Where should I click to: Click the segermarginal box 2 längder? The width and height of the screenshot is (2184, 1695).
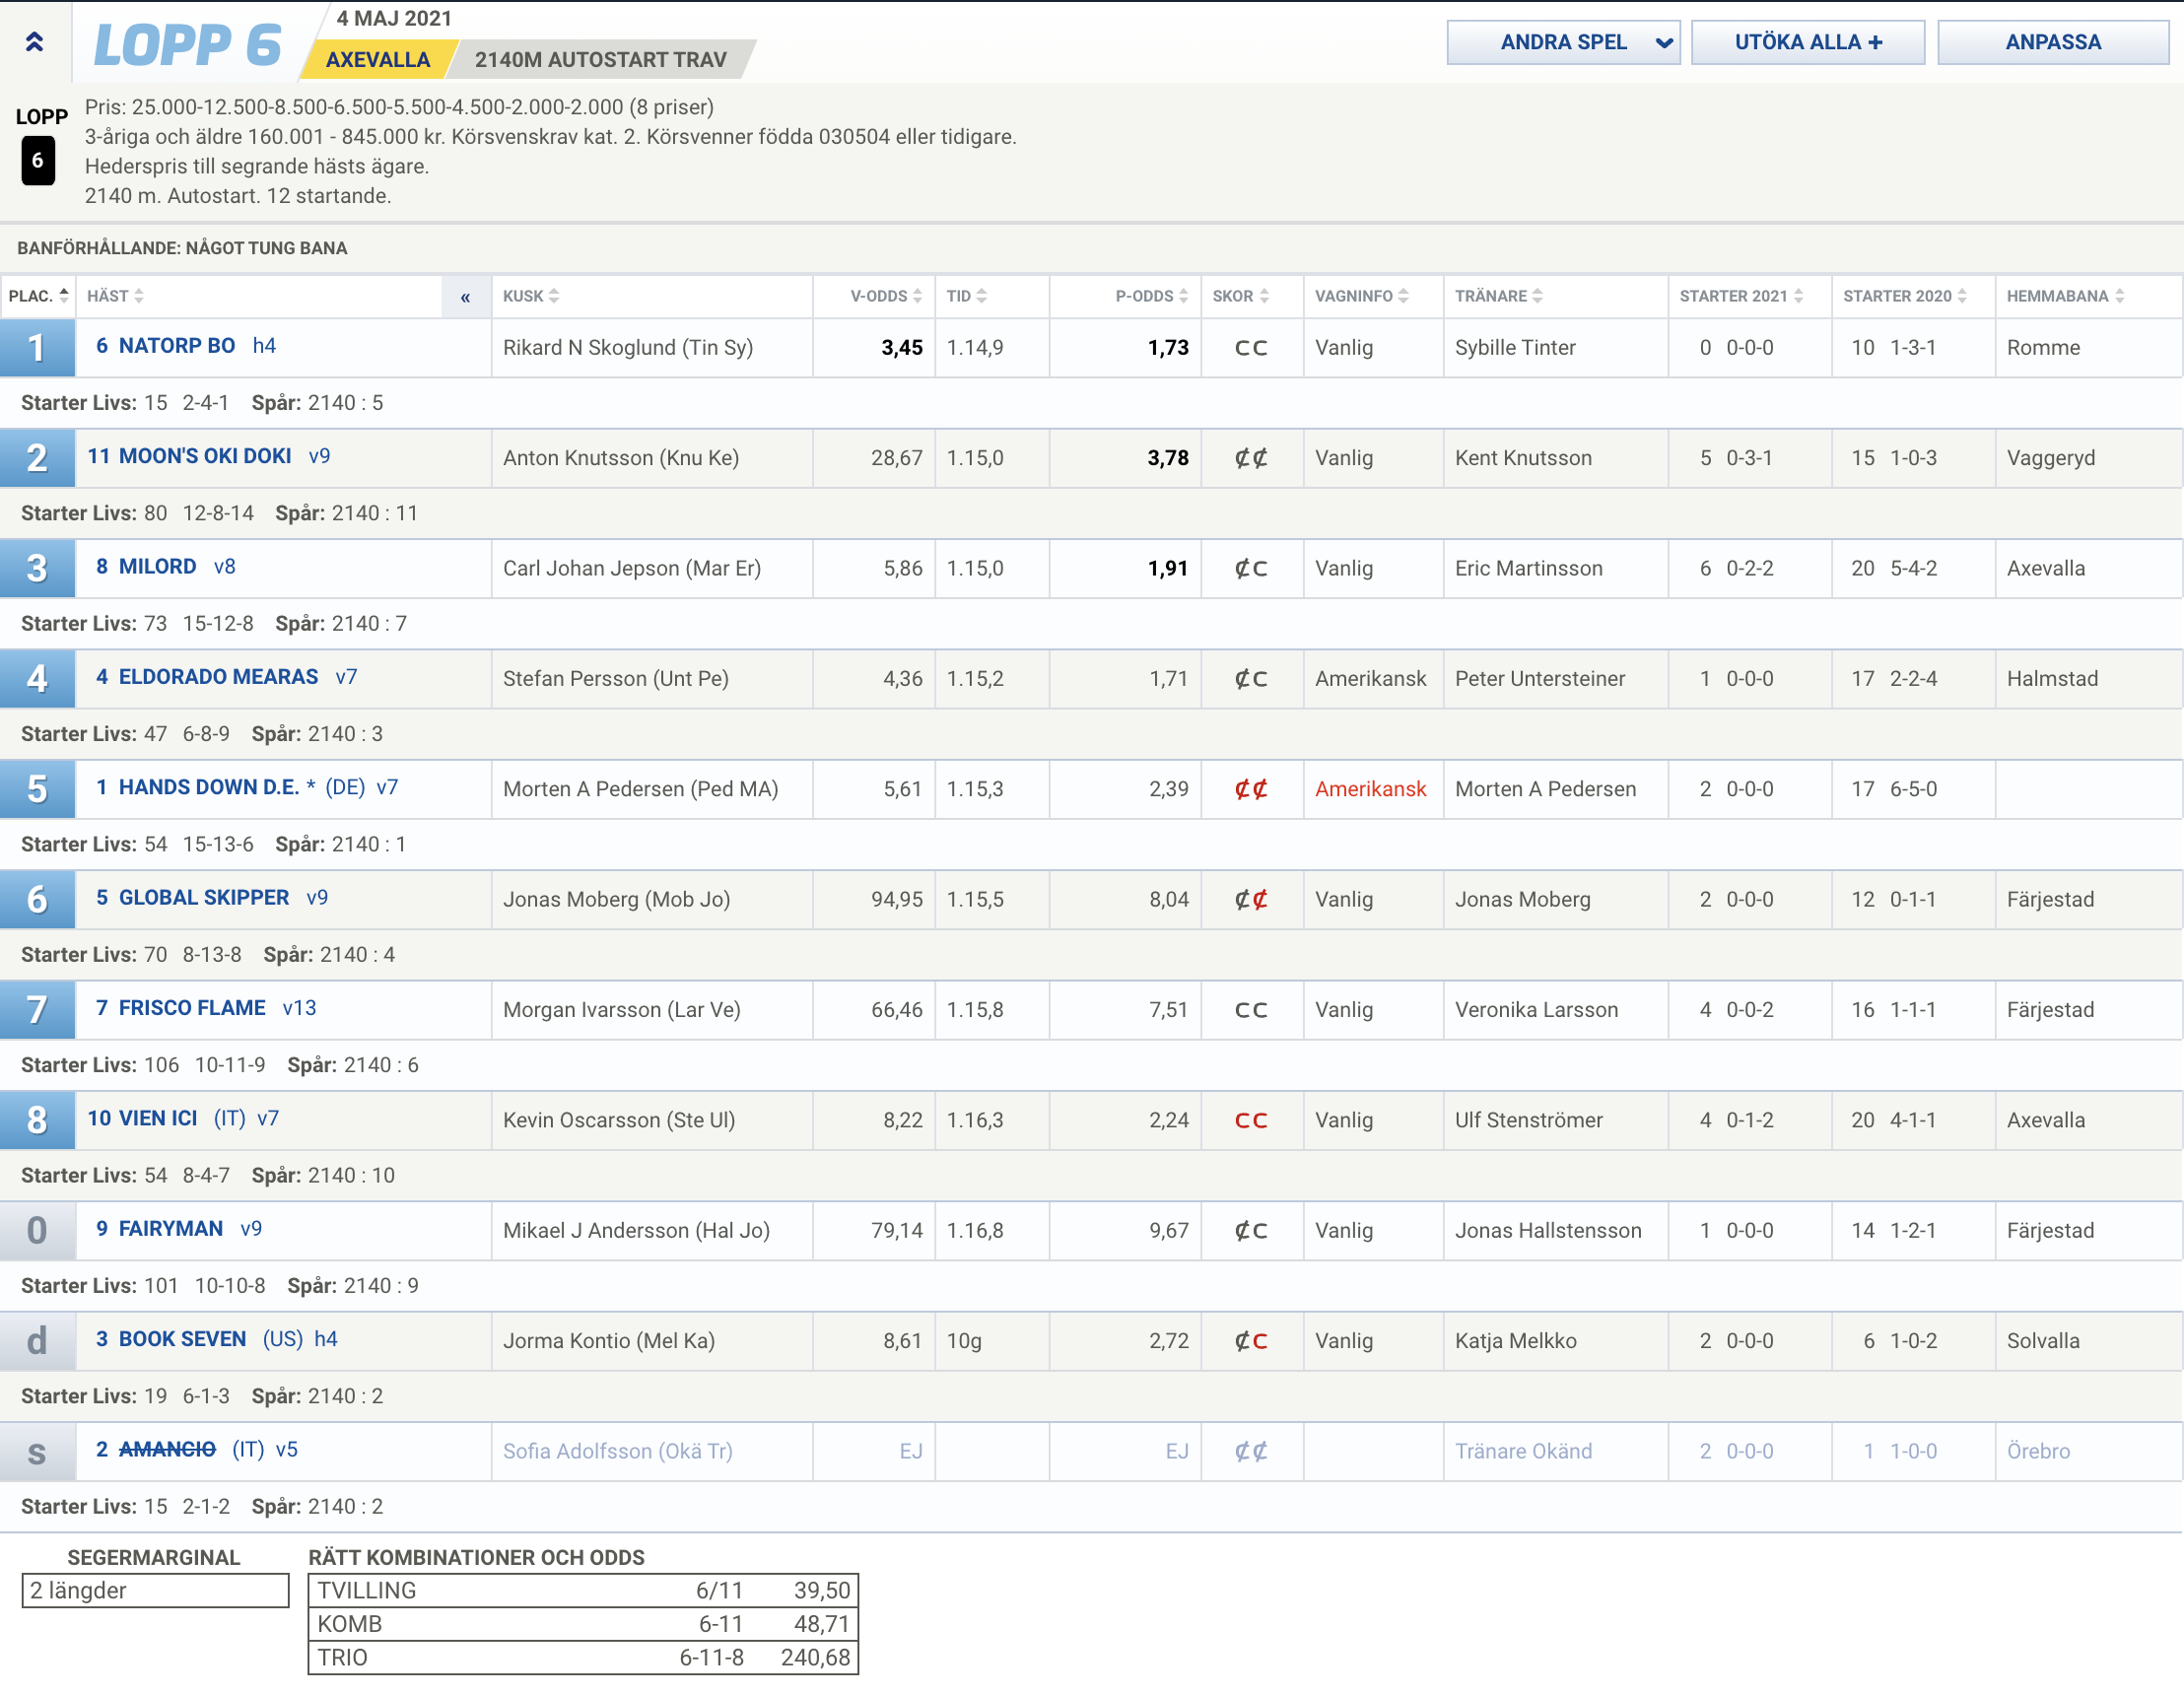(x=155, y=1591)
